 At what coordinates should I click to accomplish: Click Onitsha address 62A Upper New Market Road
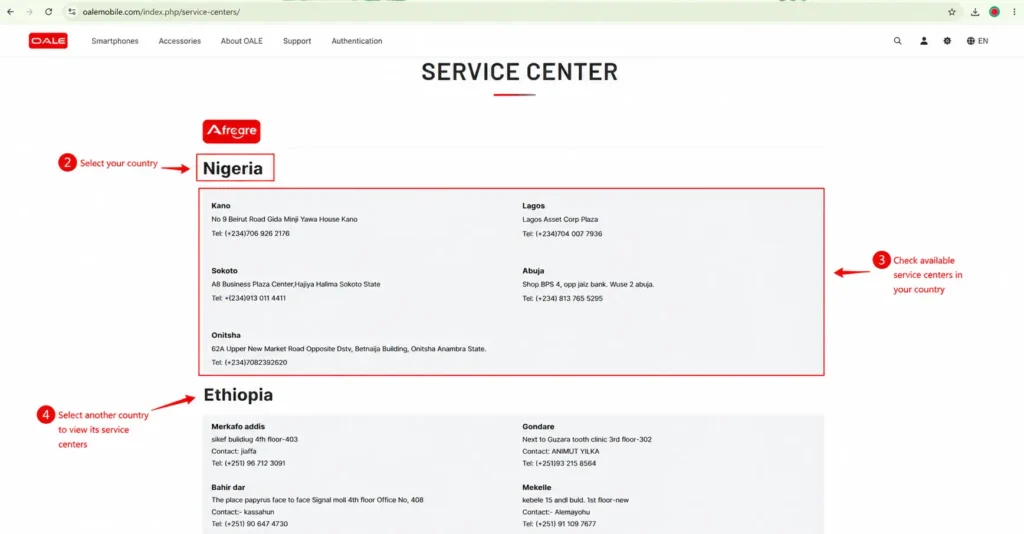pyautogui.click(x=348, y=349)
